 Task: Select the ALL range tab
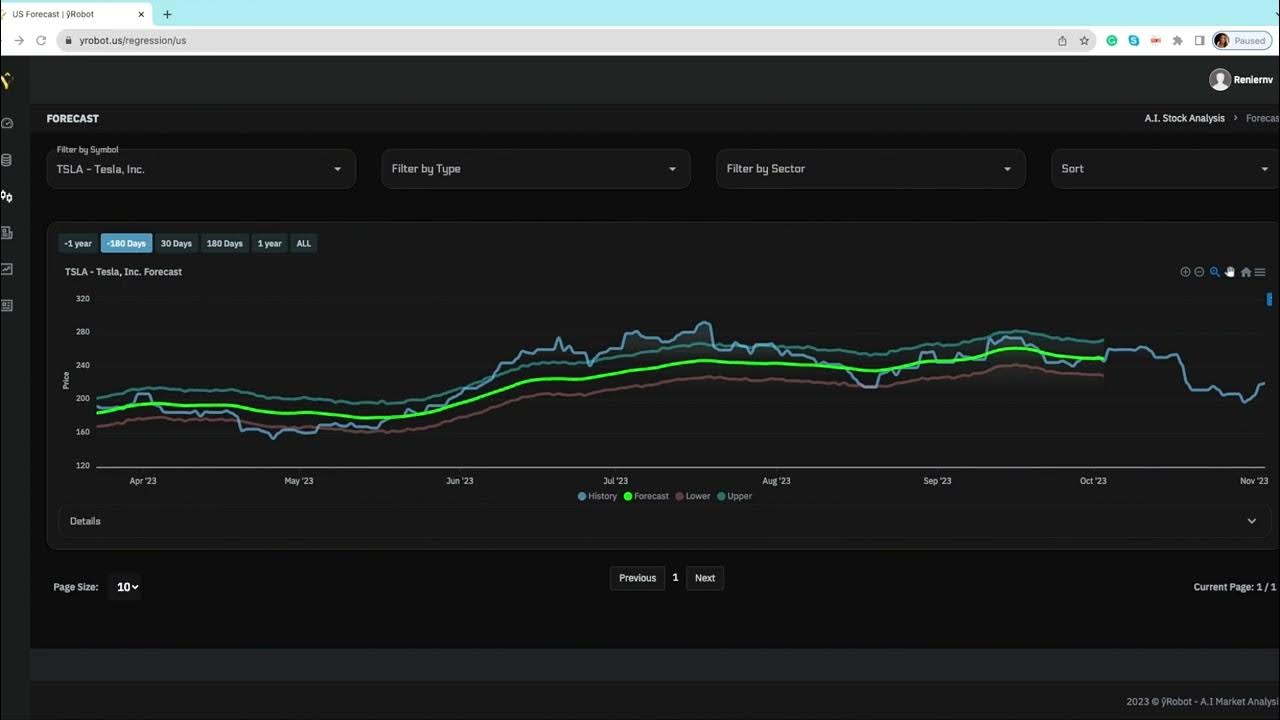(x=304, y=243)
